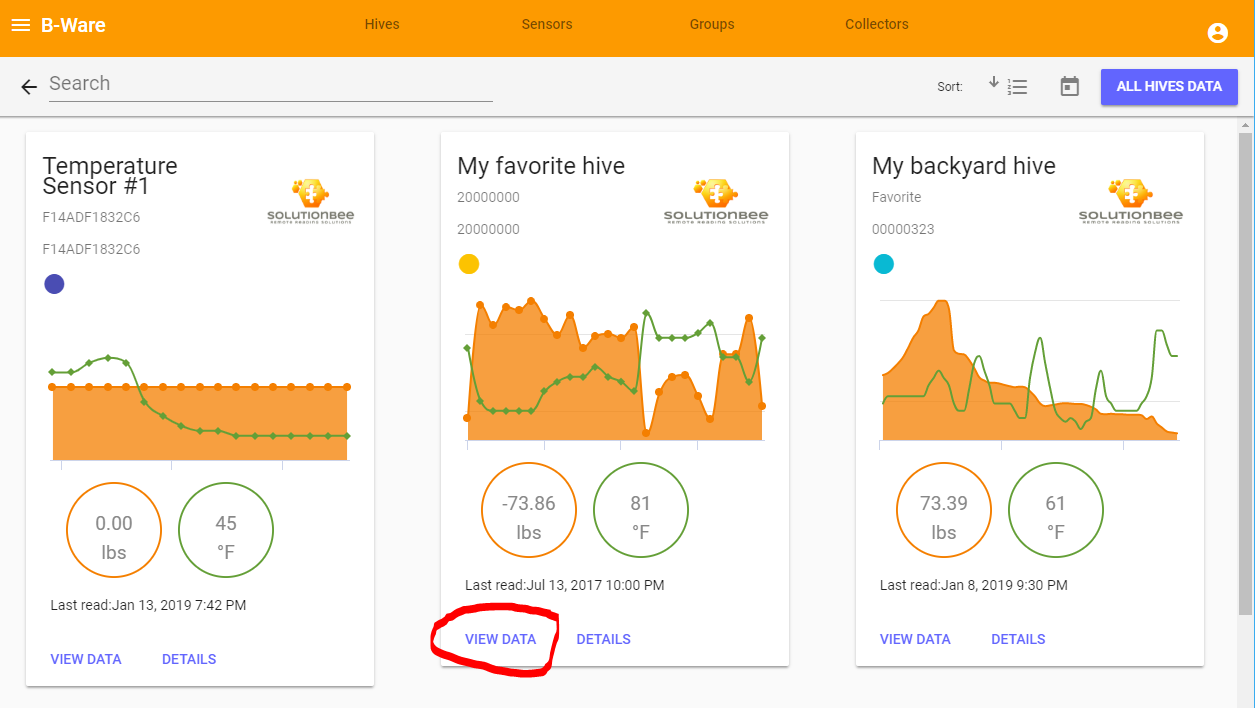Screen dimensions: 1255x708
Task: Click the cyan color dot on My backyard hive
Action: [x=884, y=264]
